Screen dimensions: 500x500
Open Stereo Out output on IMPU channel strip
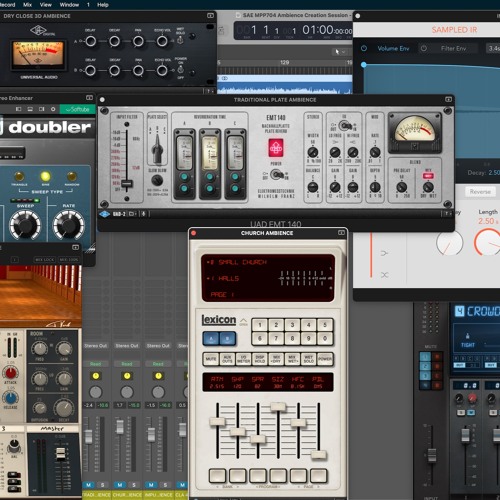158,346
